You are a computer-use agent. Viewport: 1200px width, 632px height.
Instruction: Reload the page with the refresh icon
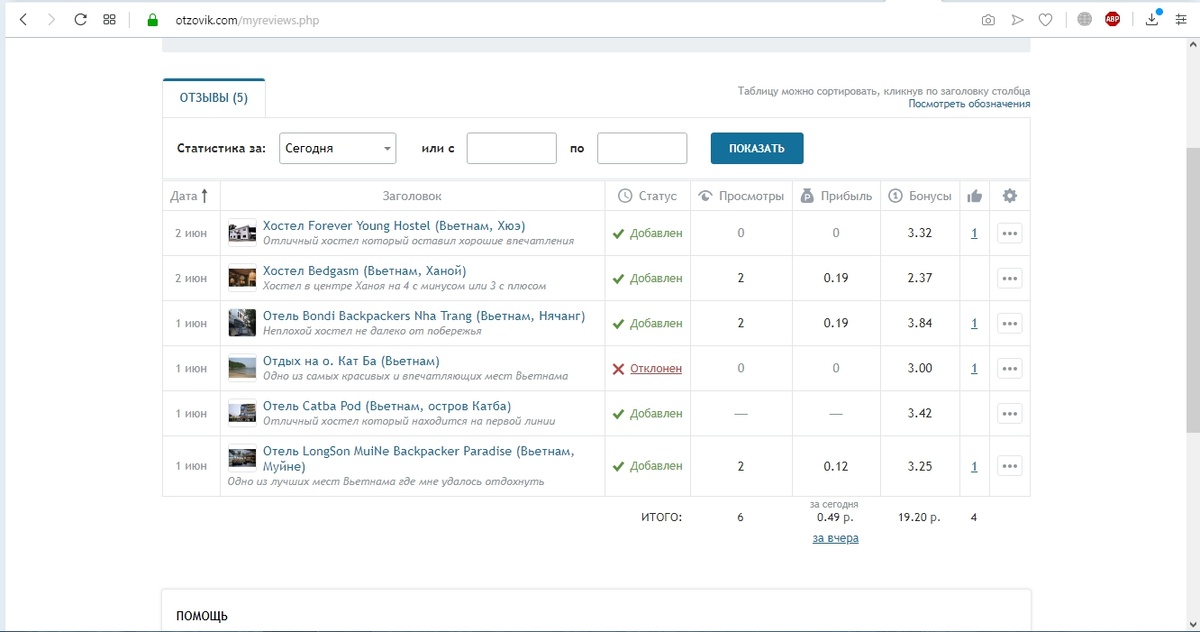(x=80, y=19)
